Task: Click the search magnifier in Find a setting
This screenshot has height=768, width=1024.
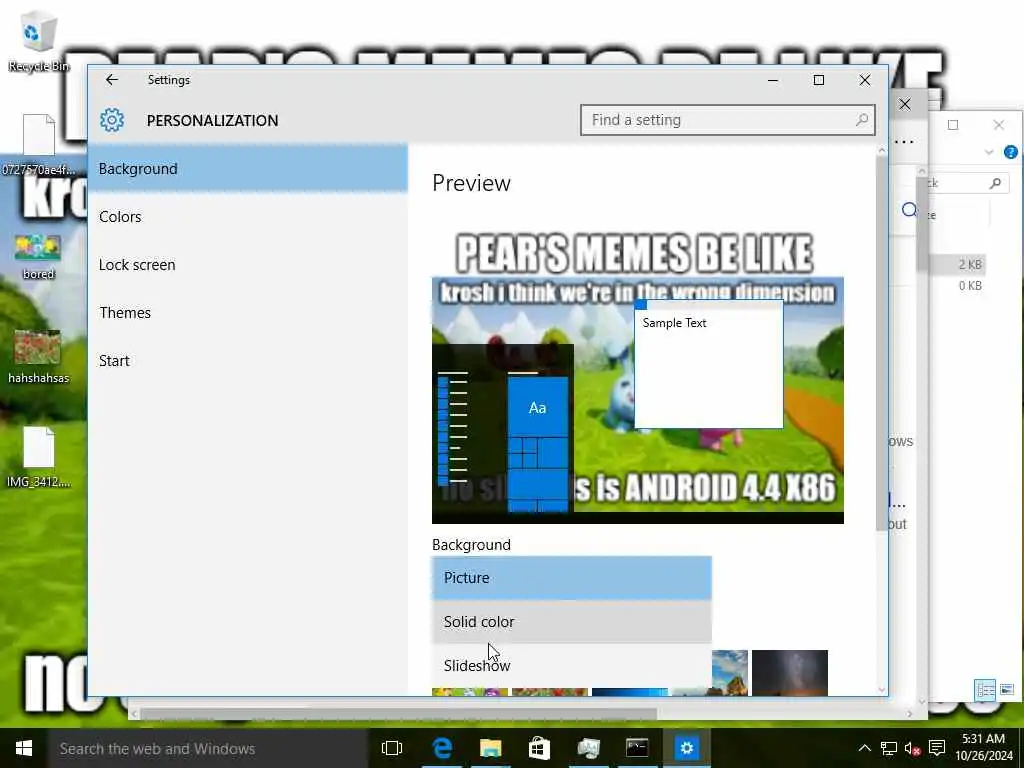Action: click(861, 120)
